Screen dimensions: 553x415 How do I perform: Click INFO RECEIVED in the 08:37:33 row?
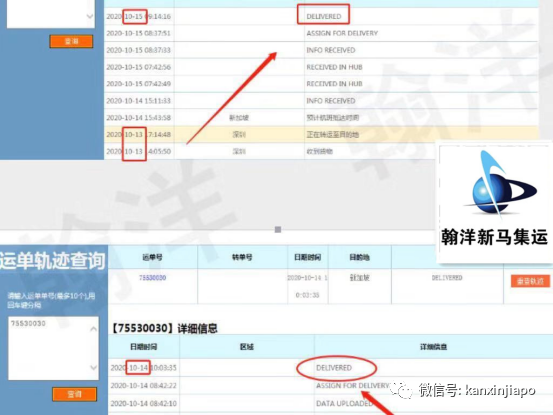click(331, 50)
